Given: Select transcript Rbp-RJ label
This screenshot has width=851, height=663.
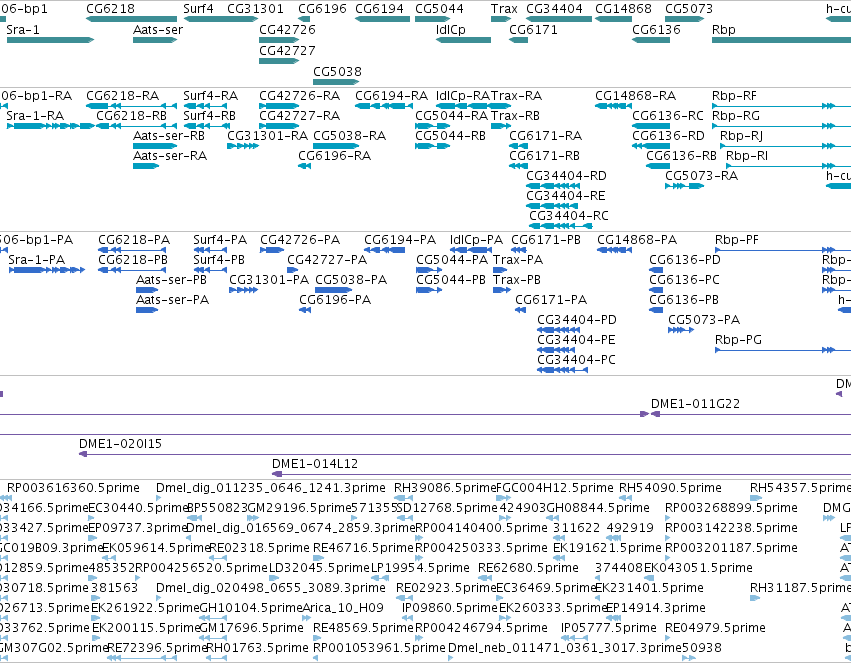Looking at the screenshot, I should click(x=741, y=136).
